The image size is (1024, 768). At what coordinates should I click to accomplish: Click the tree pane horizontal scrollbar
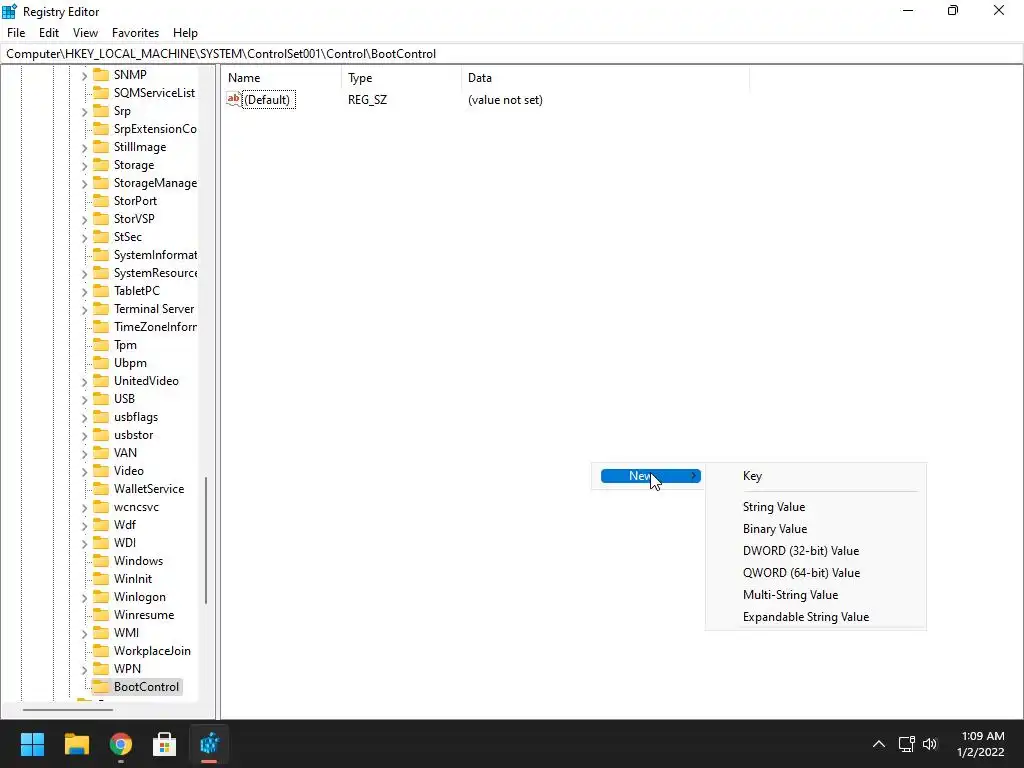click(68, 709)
